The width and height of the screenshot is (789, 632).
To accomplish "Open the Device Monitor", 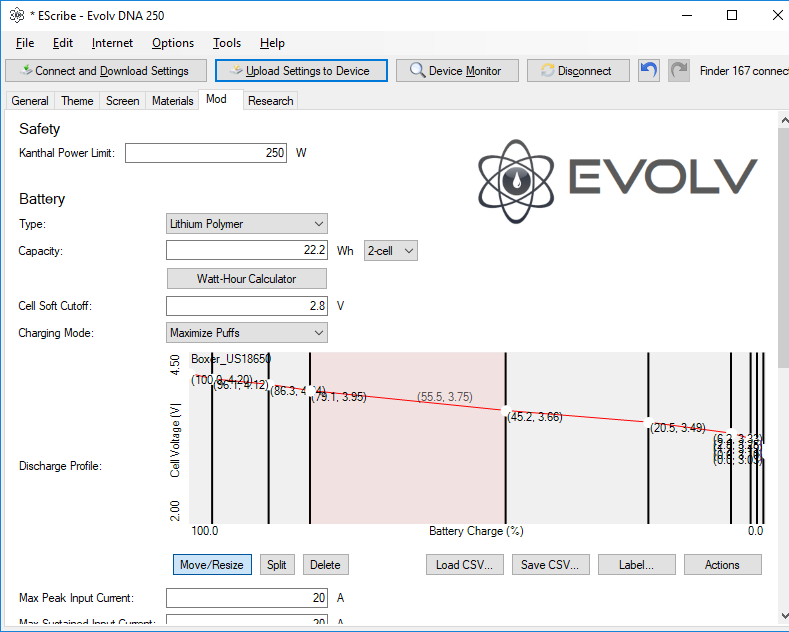I will [x=456, y=71].
